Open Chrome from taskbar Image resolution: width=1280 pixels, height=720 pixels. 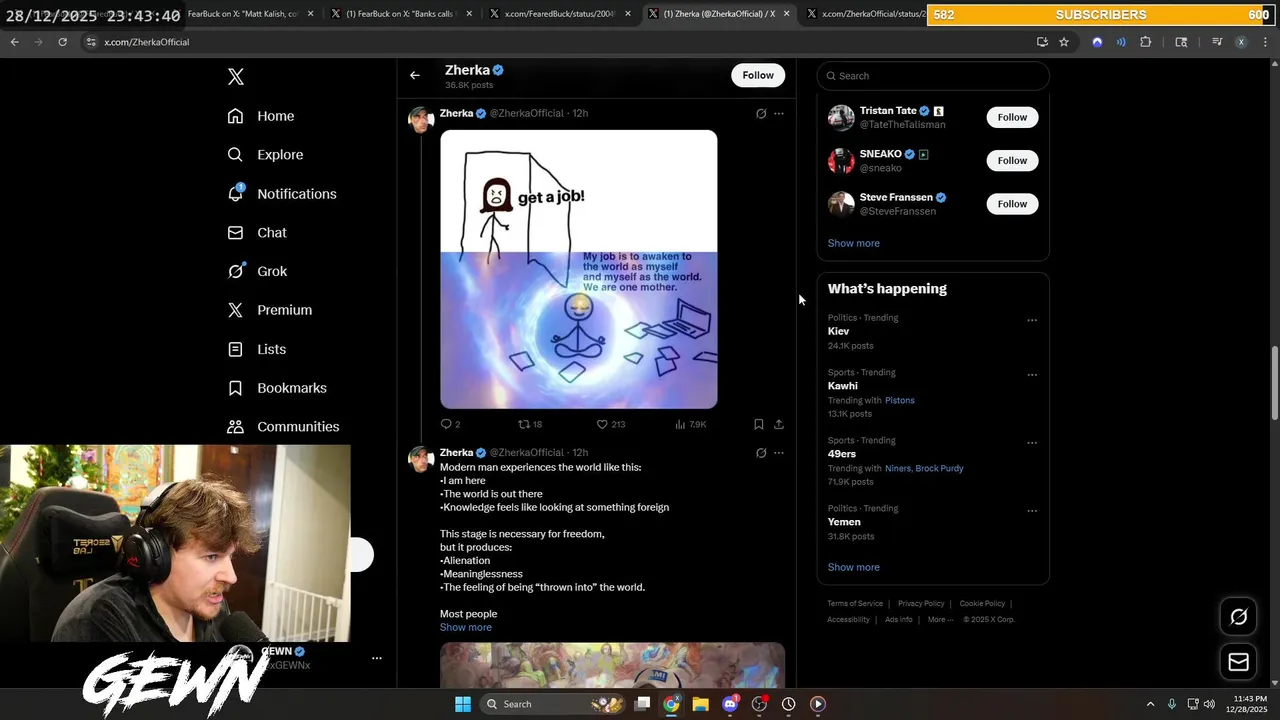(672, 704)
